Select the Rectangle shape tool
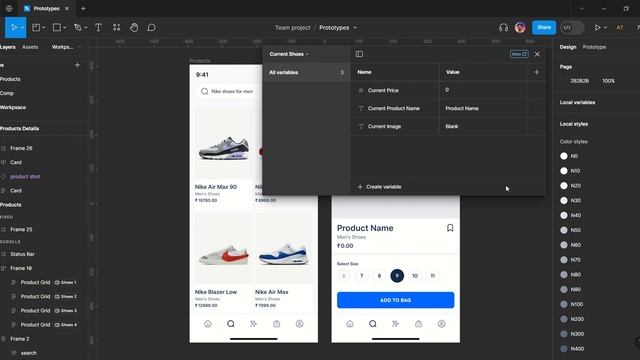The width and height of the screenshot is (640, 360). coord(57,27)
